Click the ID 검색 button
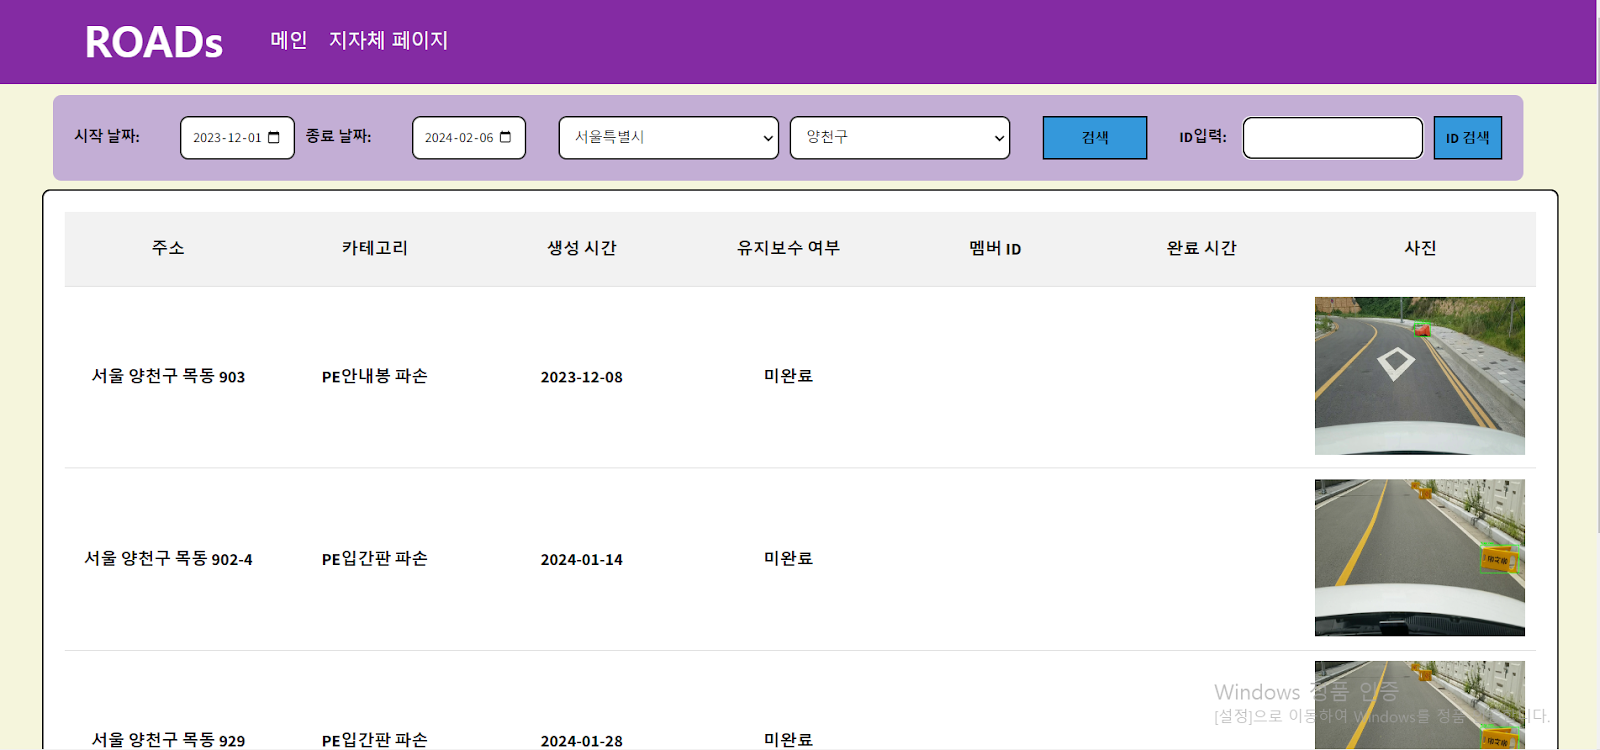The image size is (1600, 750). (x=1468, y=138)
